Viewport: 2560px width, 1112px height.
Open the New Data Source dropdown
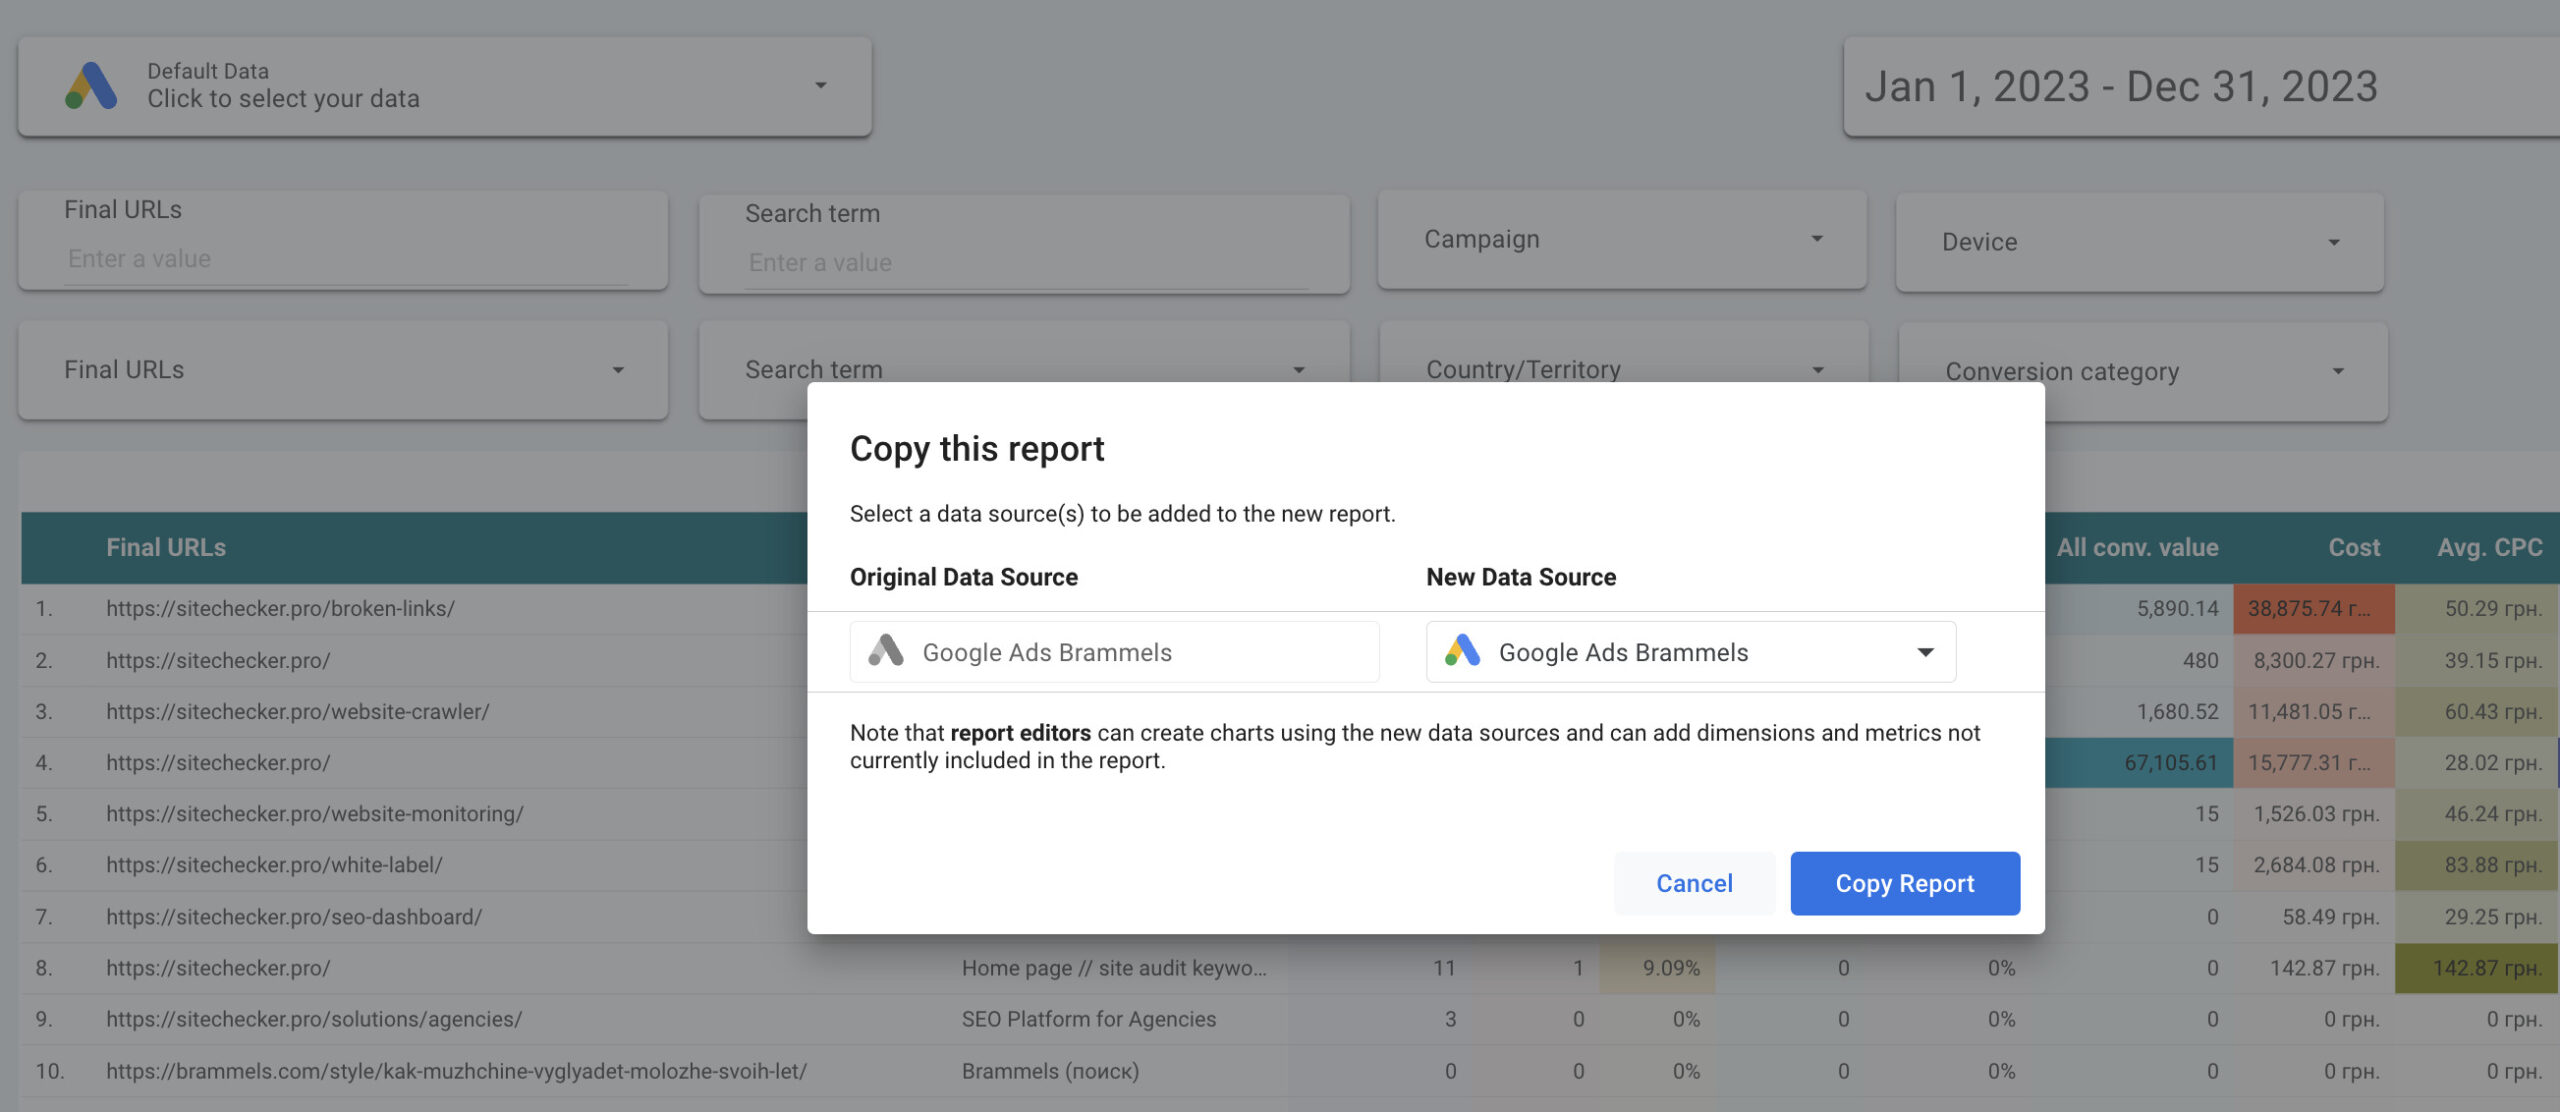(x=1924, y=652)
